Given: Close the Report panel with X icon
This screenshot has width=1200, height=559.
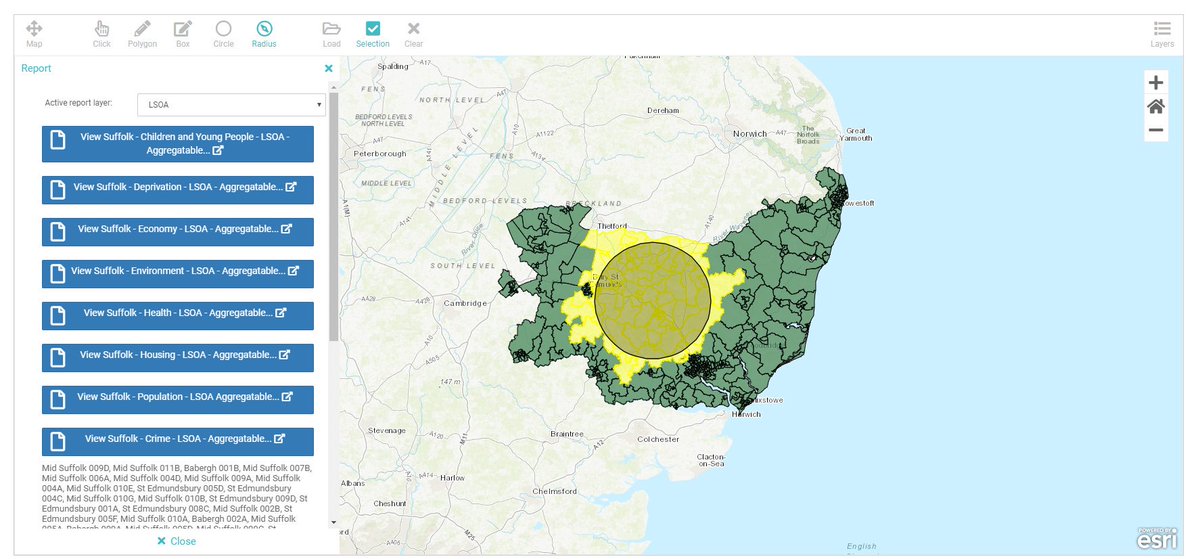Looking at the screenshot, I should (329, 69).
